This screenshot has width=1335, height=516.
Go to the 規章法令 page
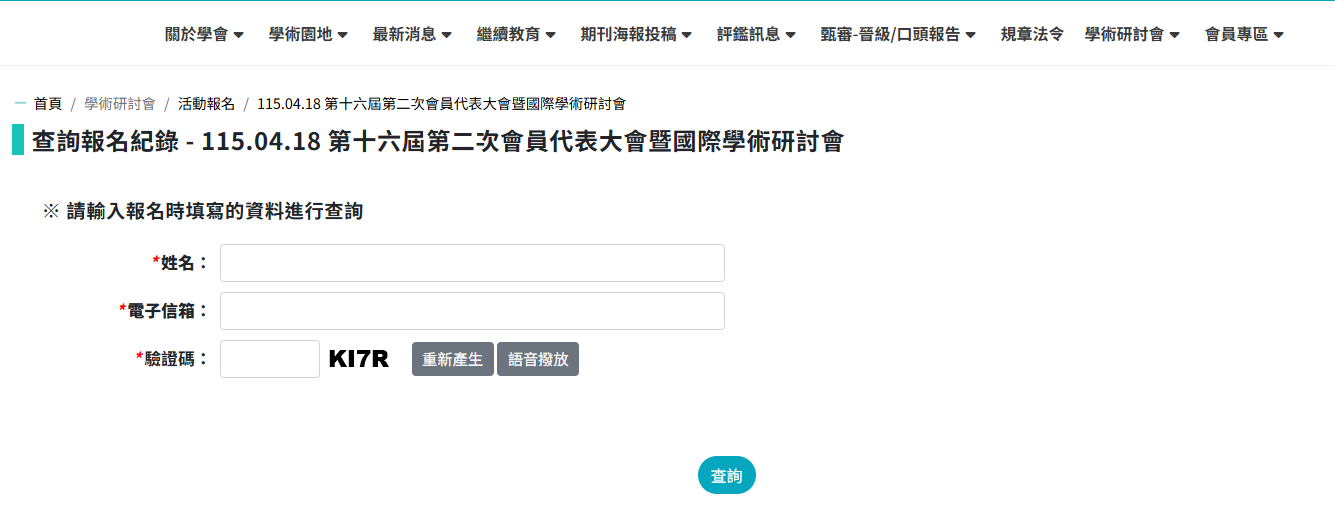click(x=1032, y=34)
